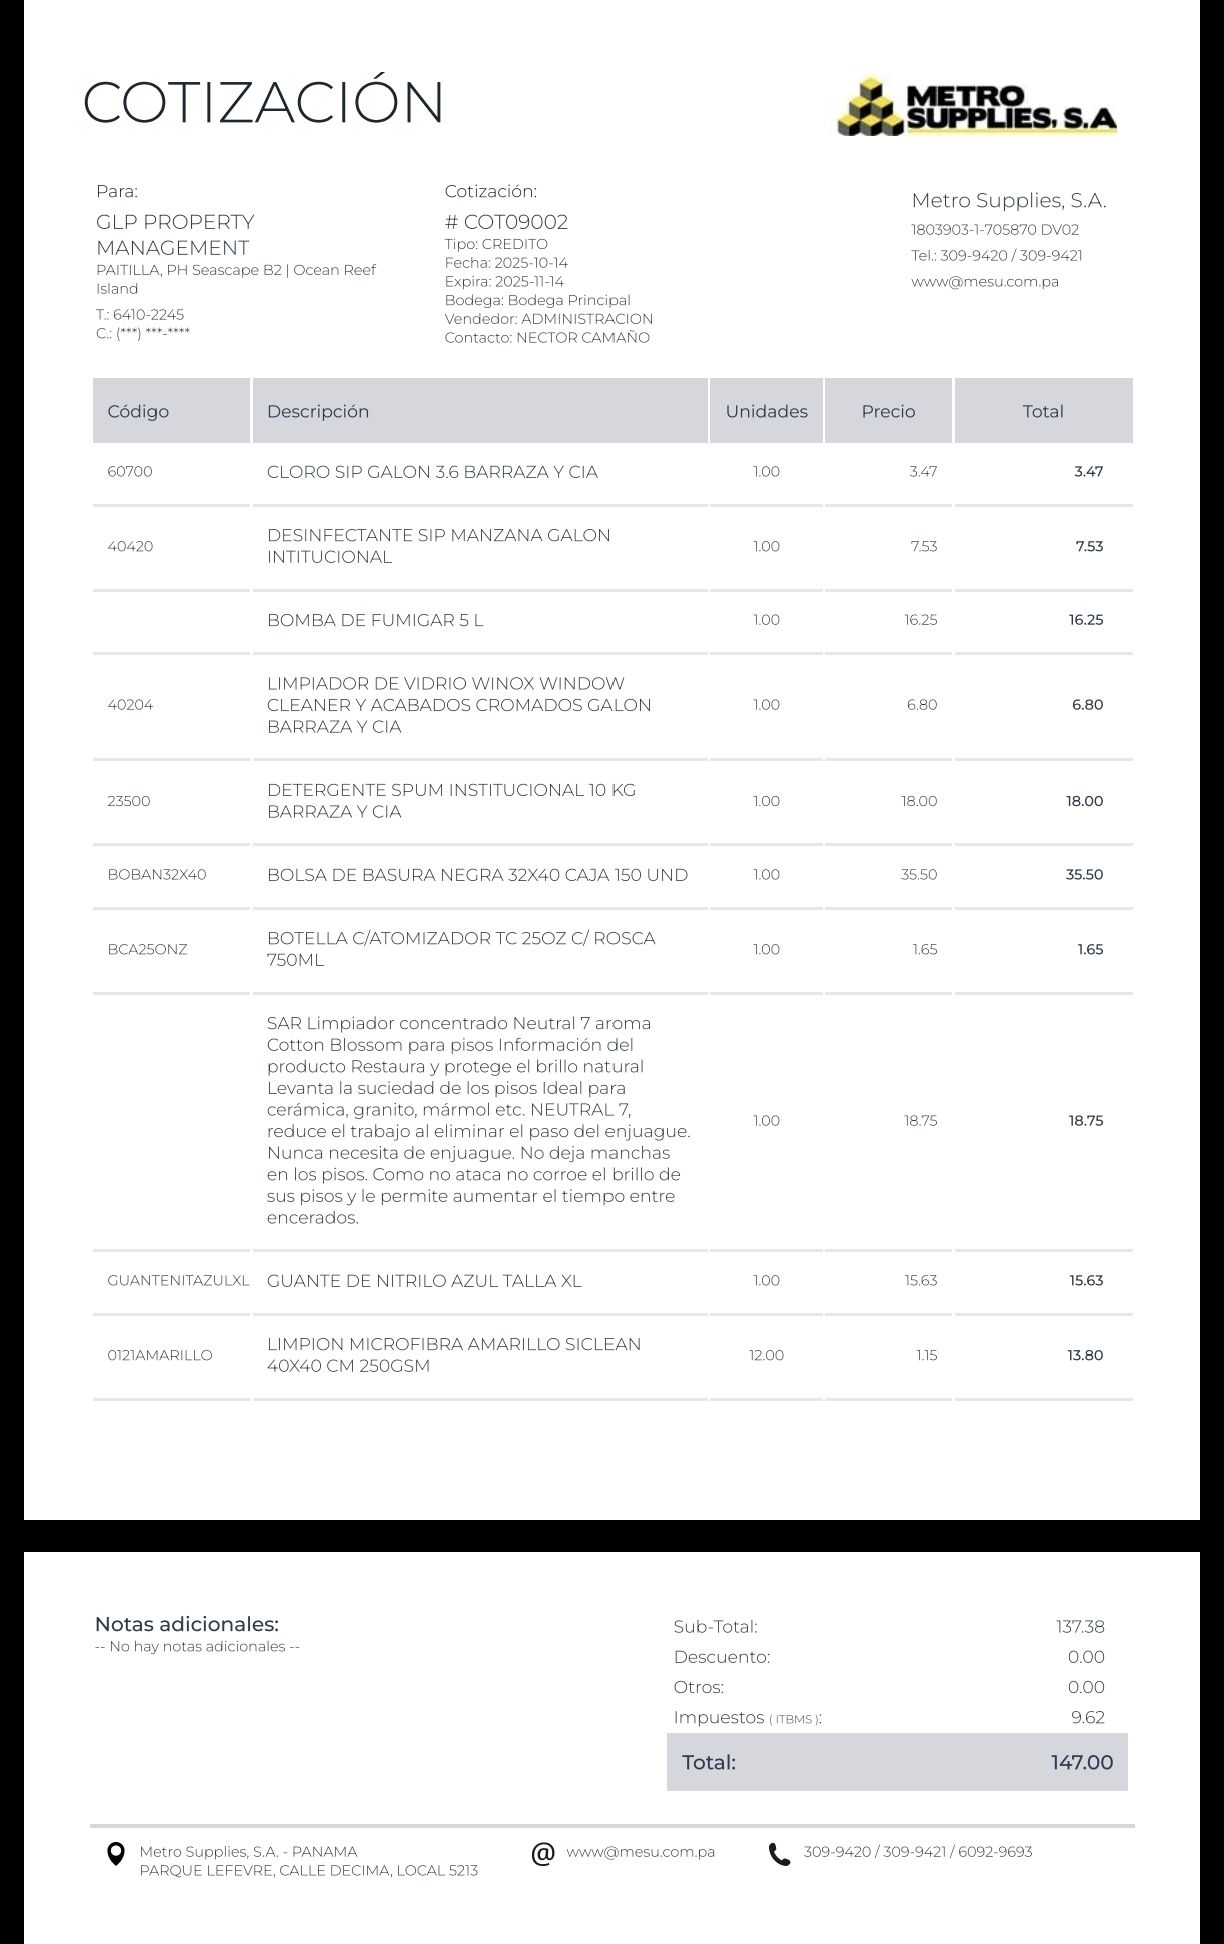Click the grand Total 147.00 amount
This screenshot has width=1224, height=1944.
click(x=1081, y=1762)
